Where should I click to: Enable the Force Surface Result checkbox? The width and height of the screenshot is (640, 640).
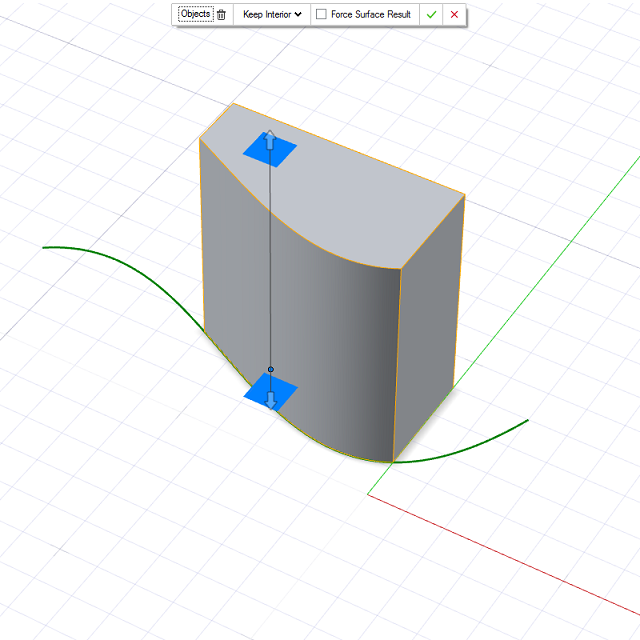[321, 15]
